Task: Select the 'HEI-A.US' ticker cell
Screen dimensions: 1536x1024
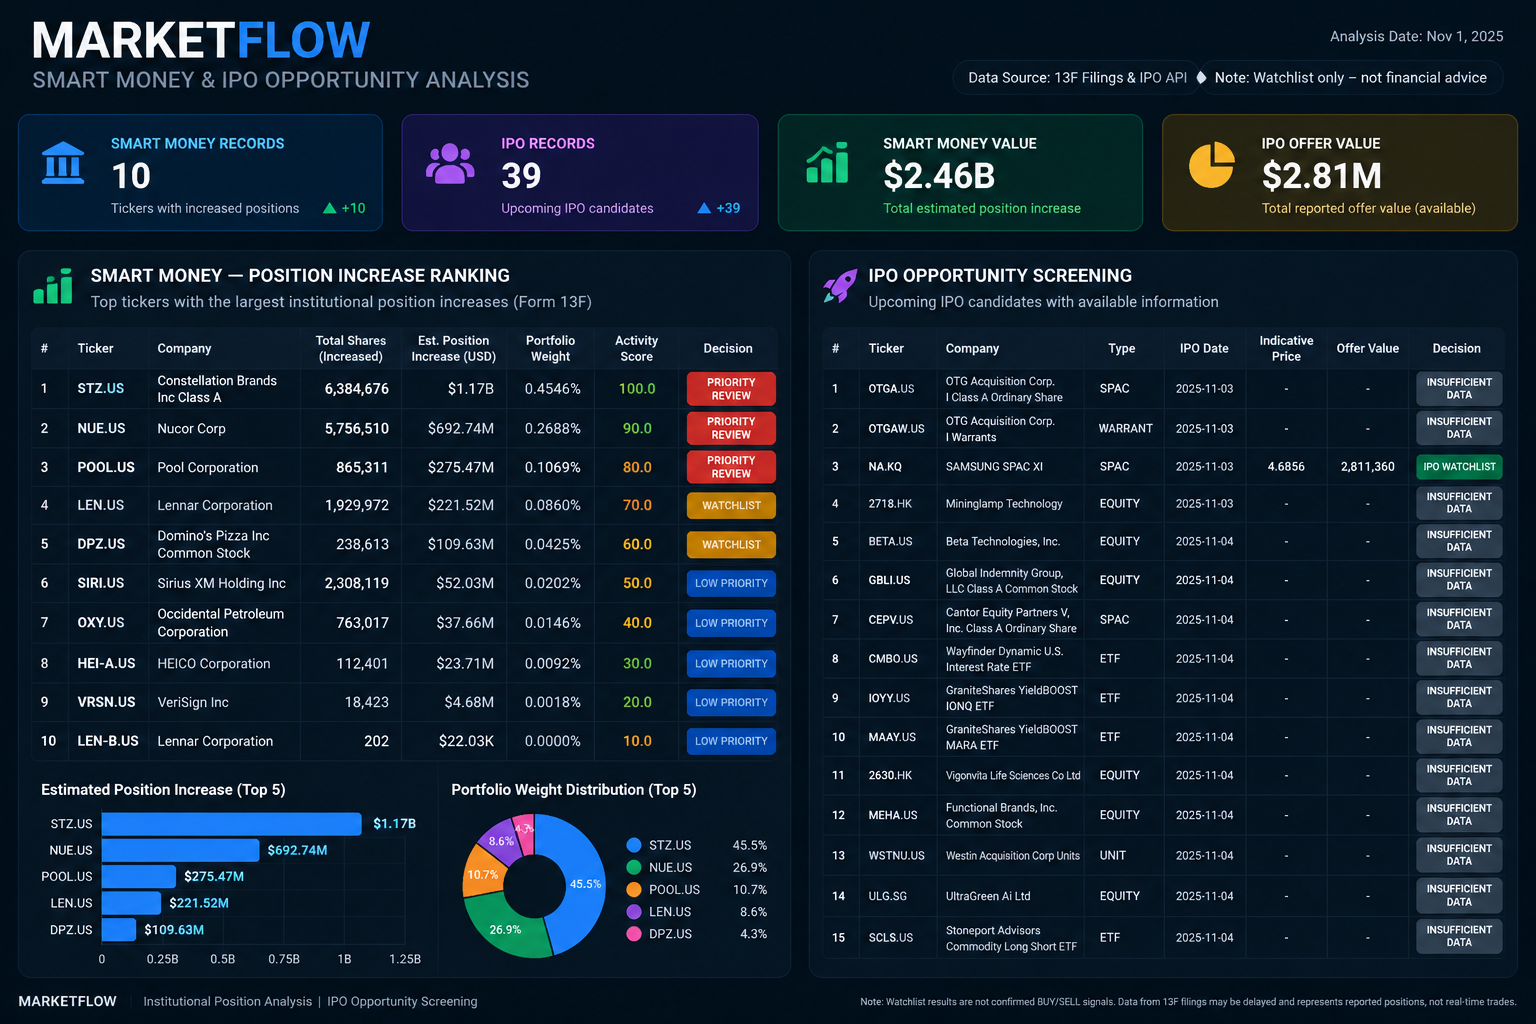Action: click(106, 663)
